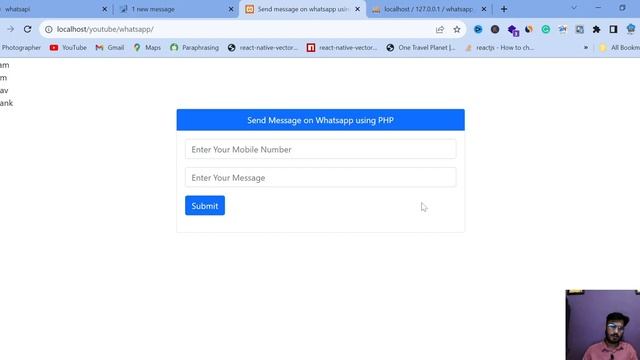The height and width of the screenshot is (360, 640).
Task: Close the Send message on whatsapp tab
Action: 358,9
